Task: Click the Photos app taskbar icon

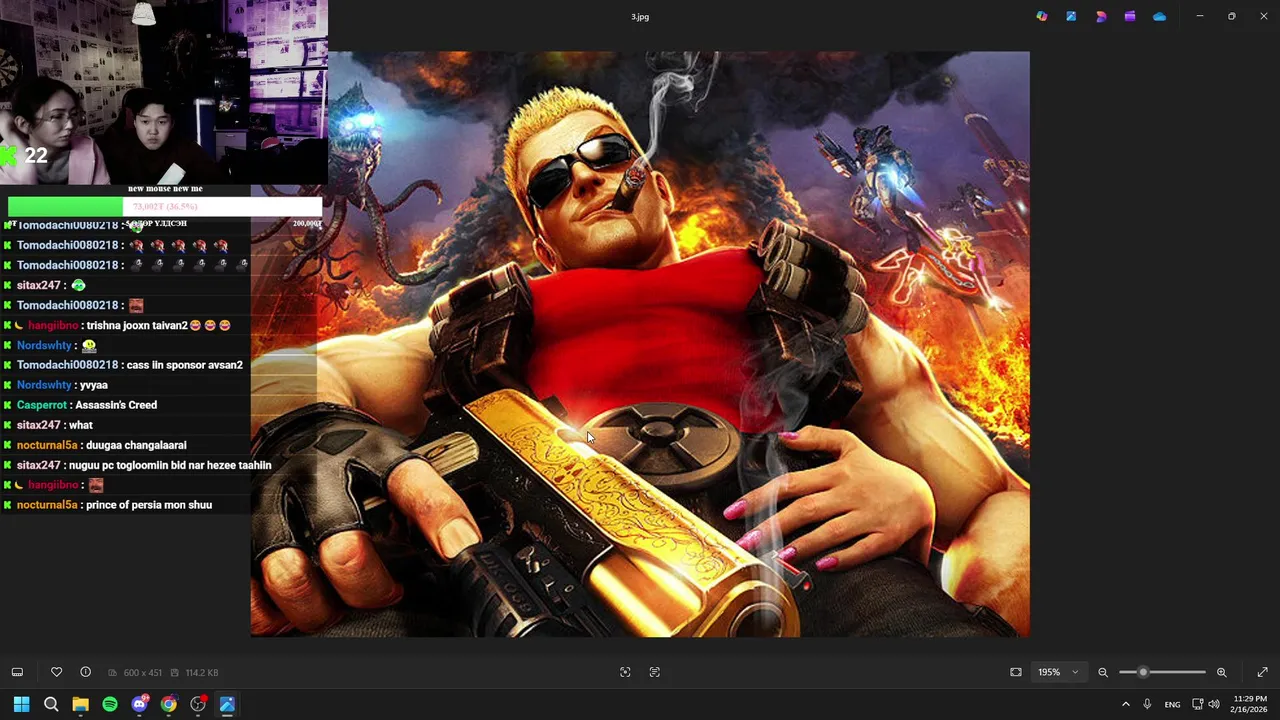Action: (x=227, y=704)
